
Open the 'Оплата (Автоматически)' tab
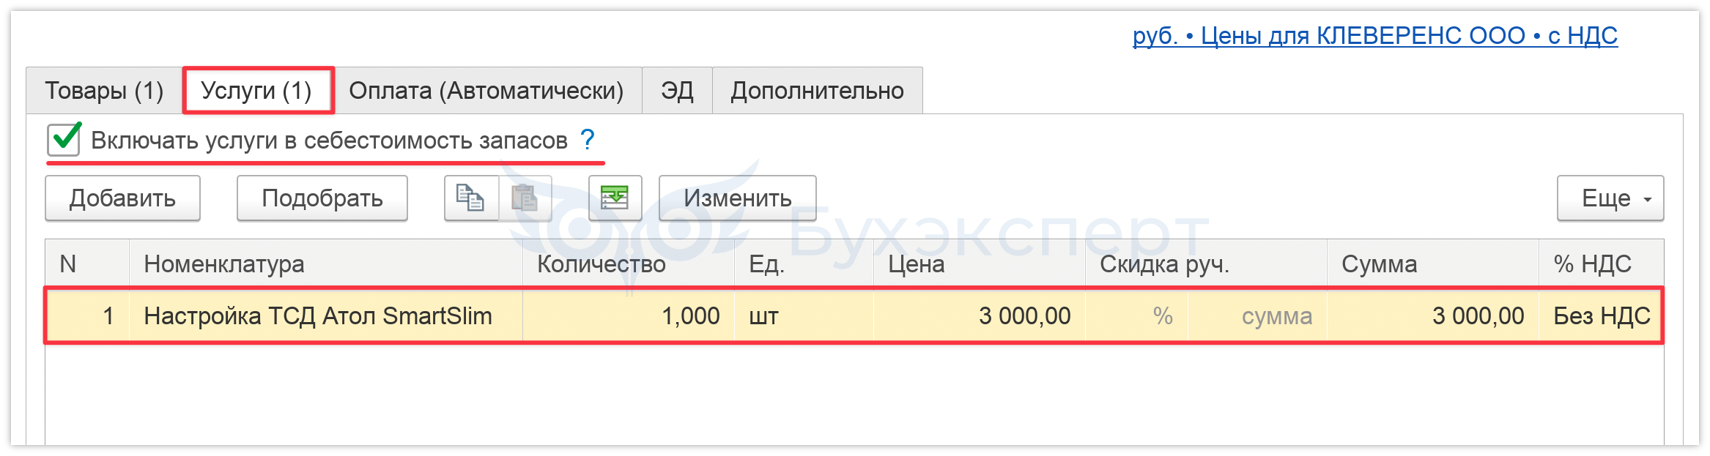pos(486,91)
